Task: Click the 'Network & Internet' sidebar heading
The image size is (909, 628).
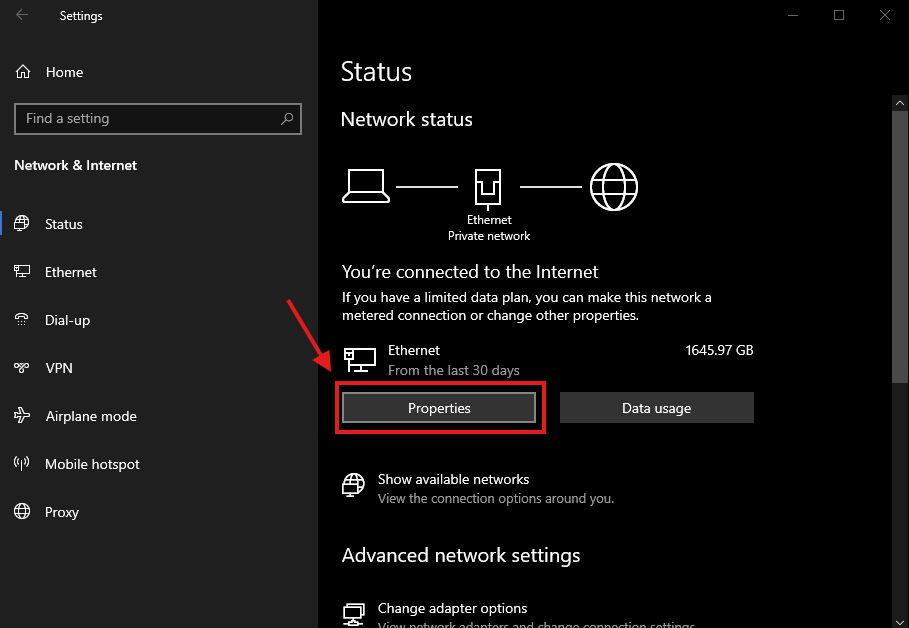Action: (x=75, y=165)
